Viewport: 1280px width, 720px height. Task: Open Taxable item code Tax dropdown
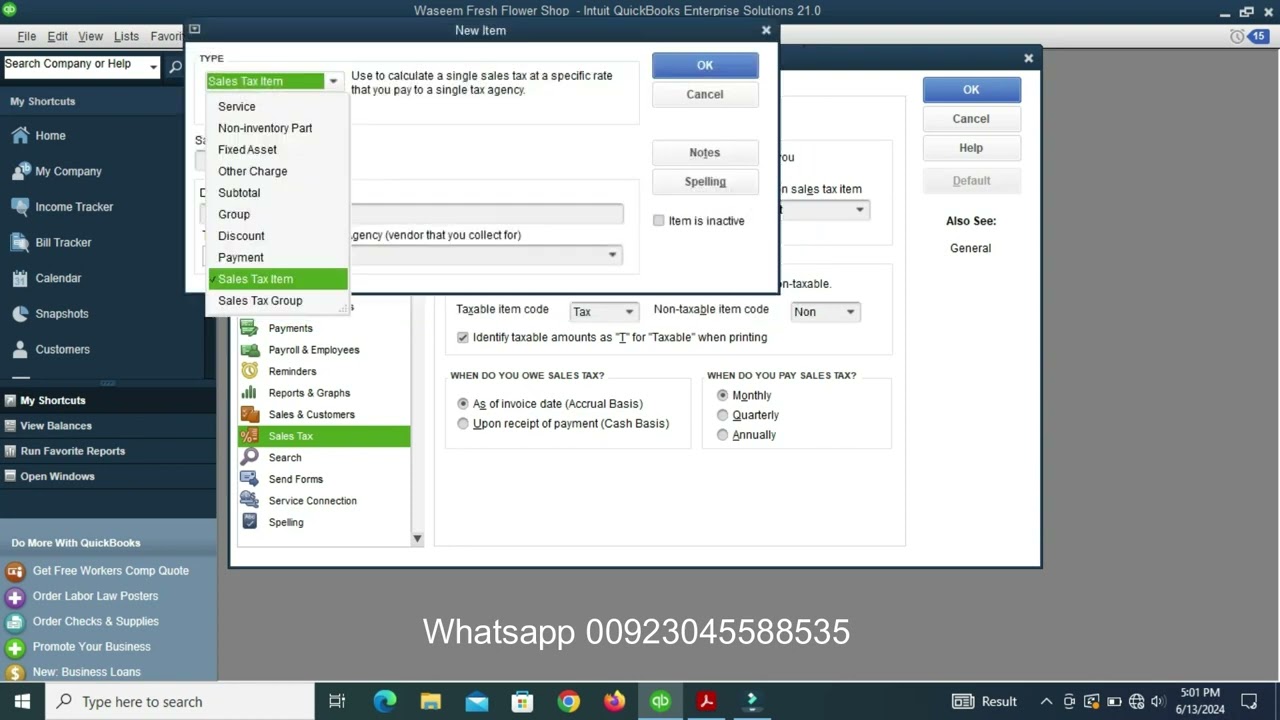point(629,312)
